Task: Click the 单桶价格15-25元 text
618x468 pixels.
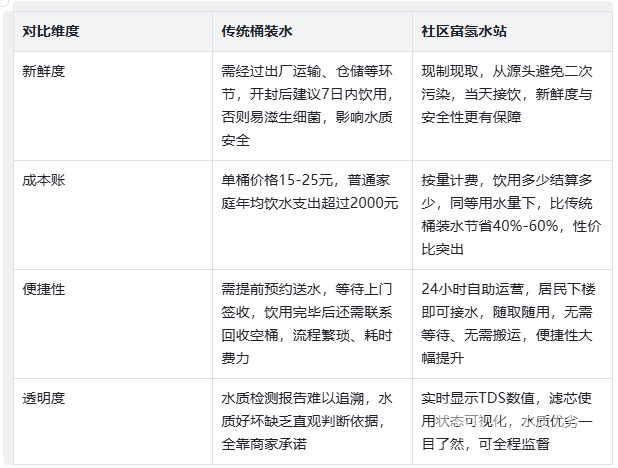Action: pyautogui.click(x=279, y=180)
